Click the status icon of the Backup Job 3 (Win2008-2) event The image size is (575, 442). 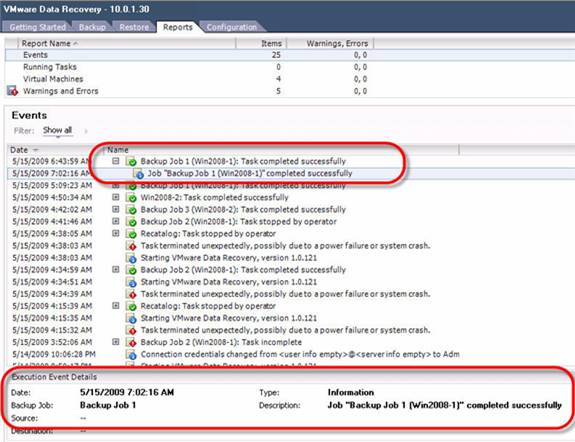pyautogui.click(x=131, y=210)
